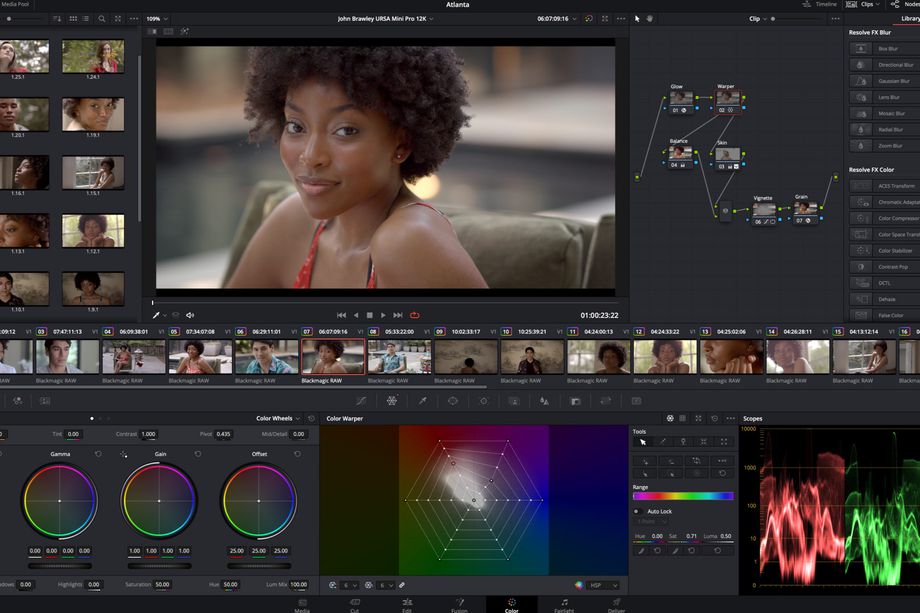Switch to the Timeline tab
920x613 pixels.
826,4
